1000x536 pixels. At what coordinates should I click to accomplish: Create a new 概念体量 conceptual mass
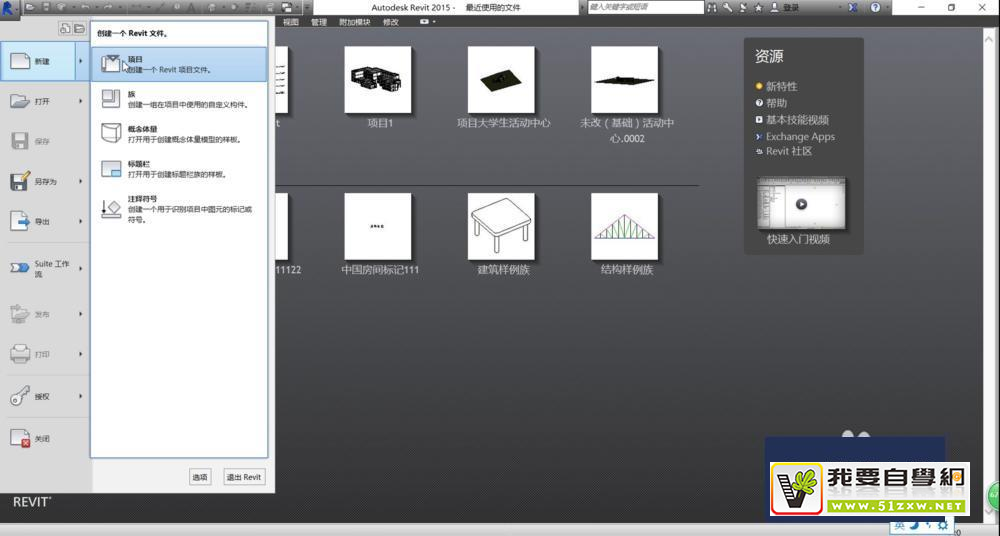click(179, 133)
